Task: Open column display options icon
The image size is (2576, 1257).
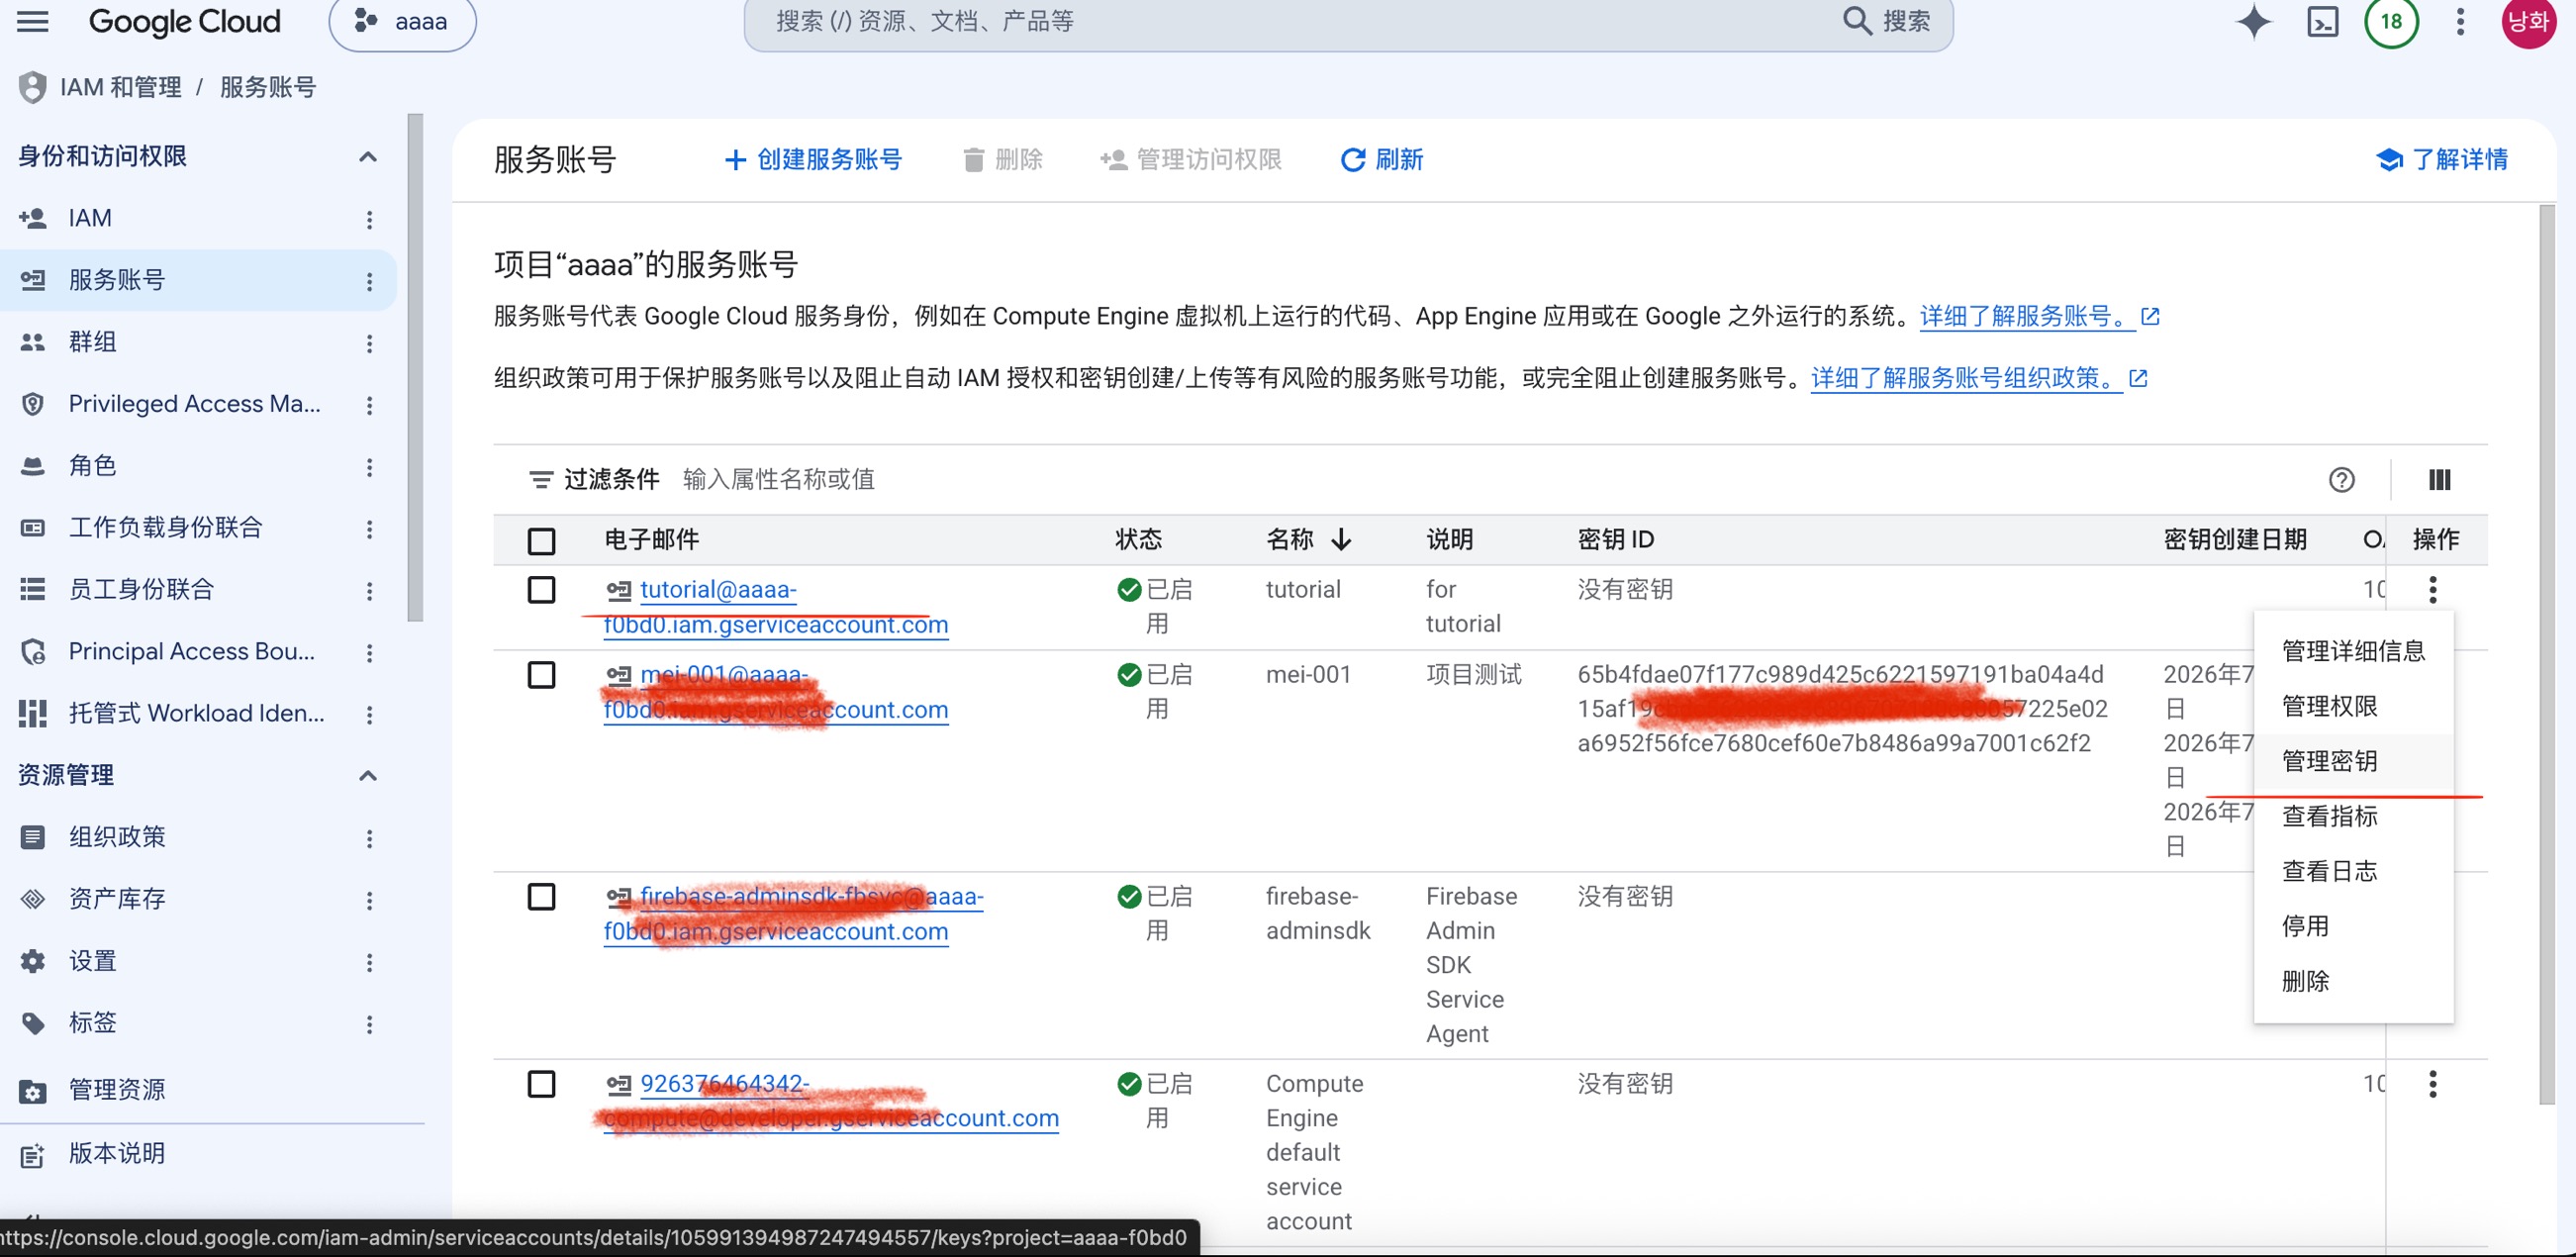Action: coord(2439,480)
